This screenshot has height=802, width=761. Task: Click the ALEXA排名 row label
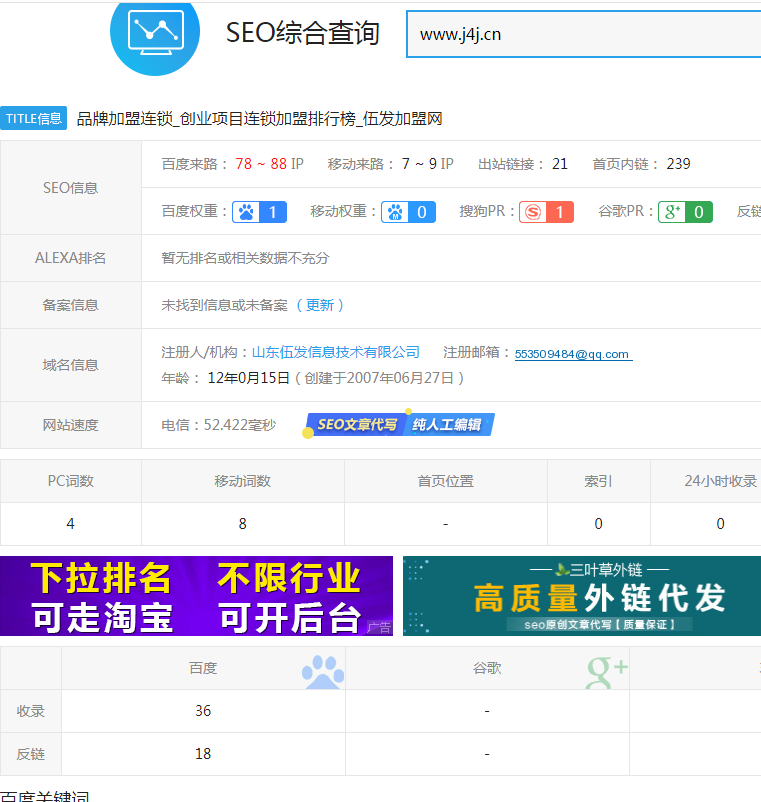[x=71, y=258]
